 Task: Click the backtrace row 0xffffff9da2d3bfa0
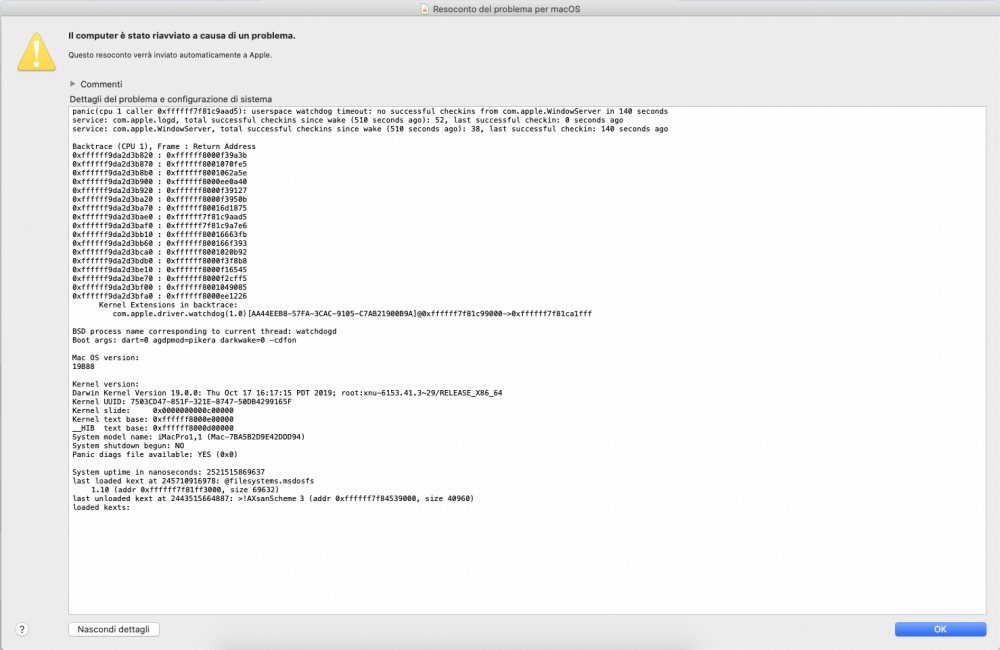[159, 296]
